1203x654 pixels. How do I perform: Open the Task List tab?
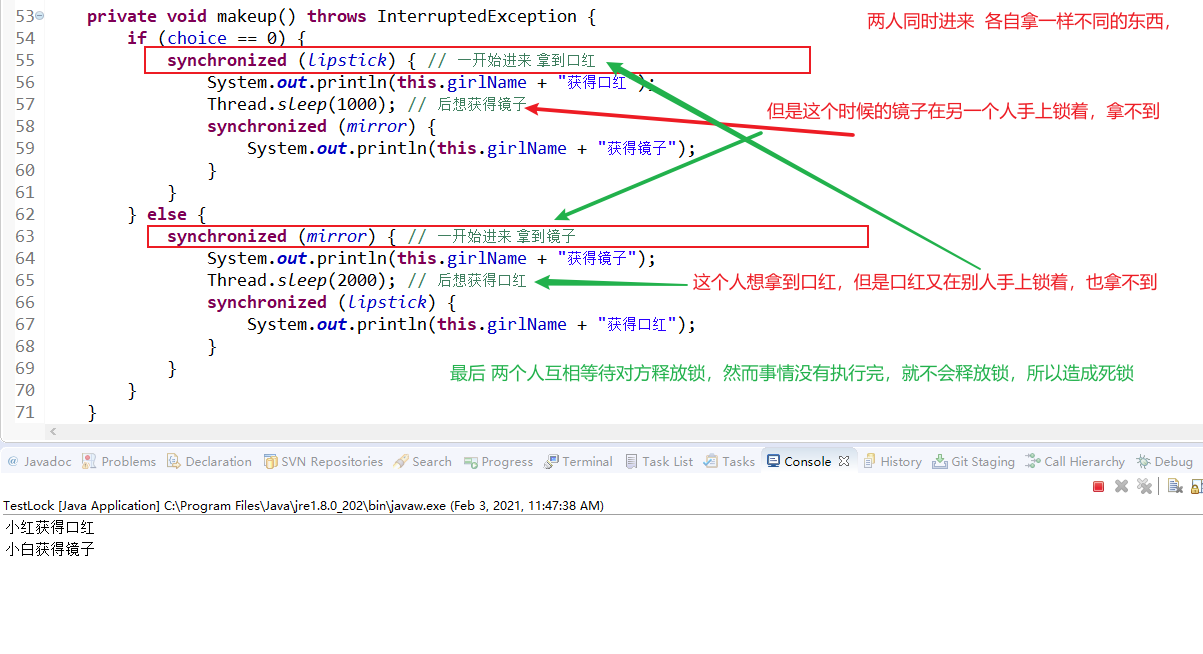click(659, 462)
